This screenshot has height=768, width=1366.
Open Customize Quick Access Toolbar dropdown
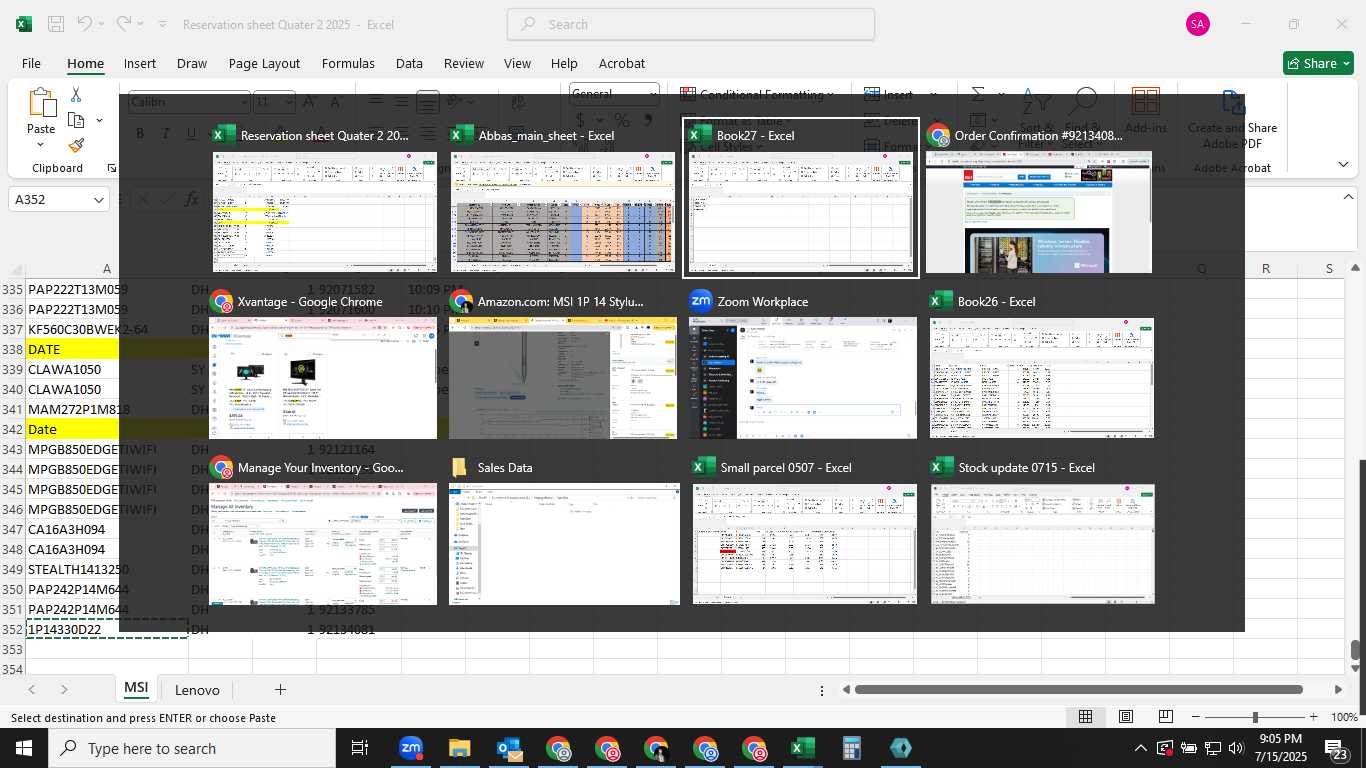162,24
